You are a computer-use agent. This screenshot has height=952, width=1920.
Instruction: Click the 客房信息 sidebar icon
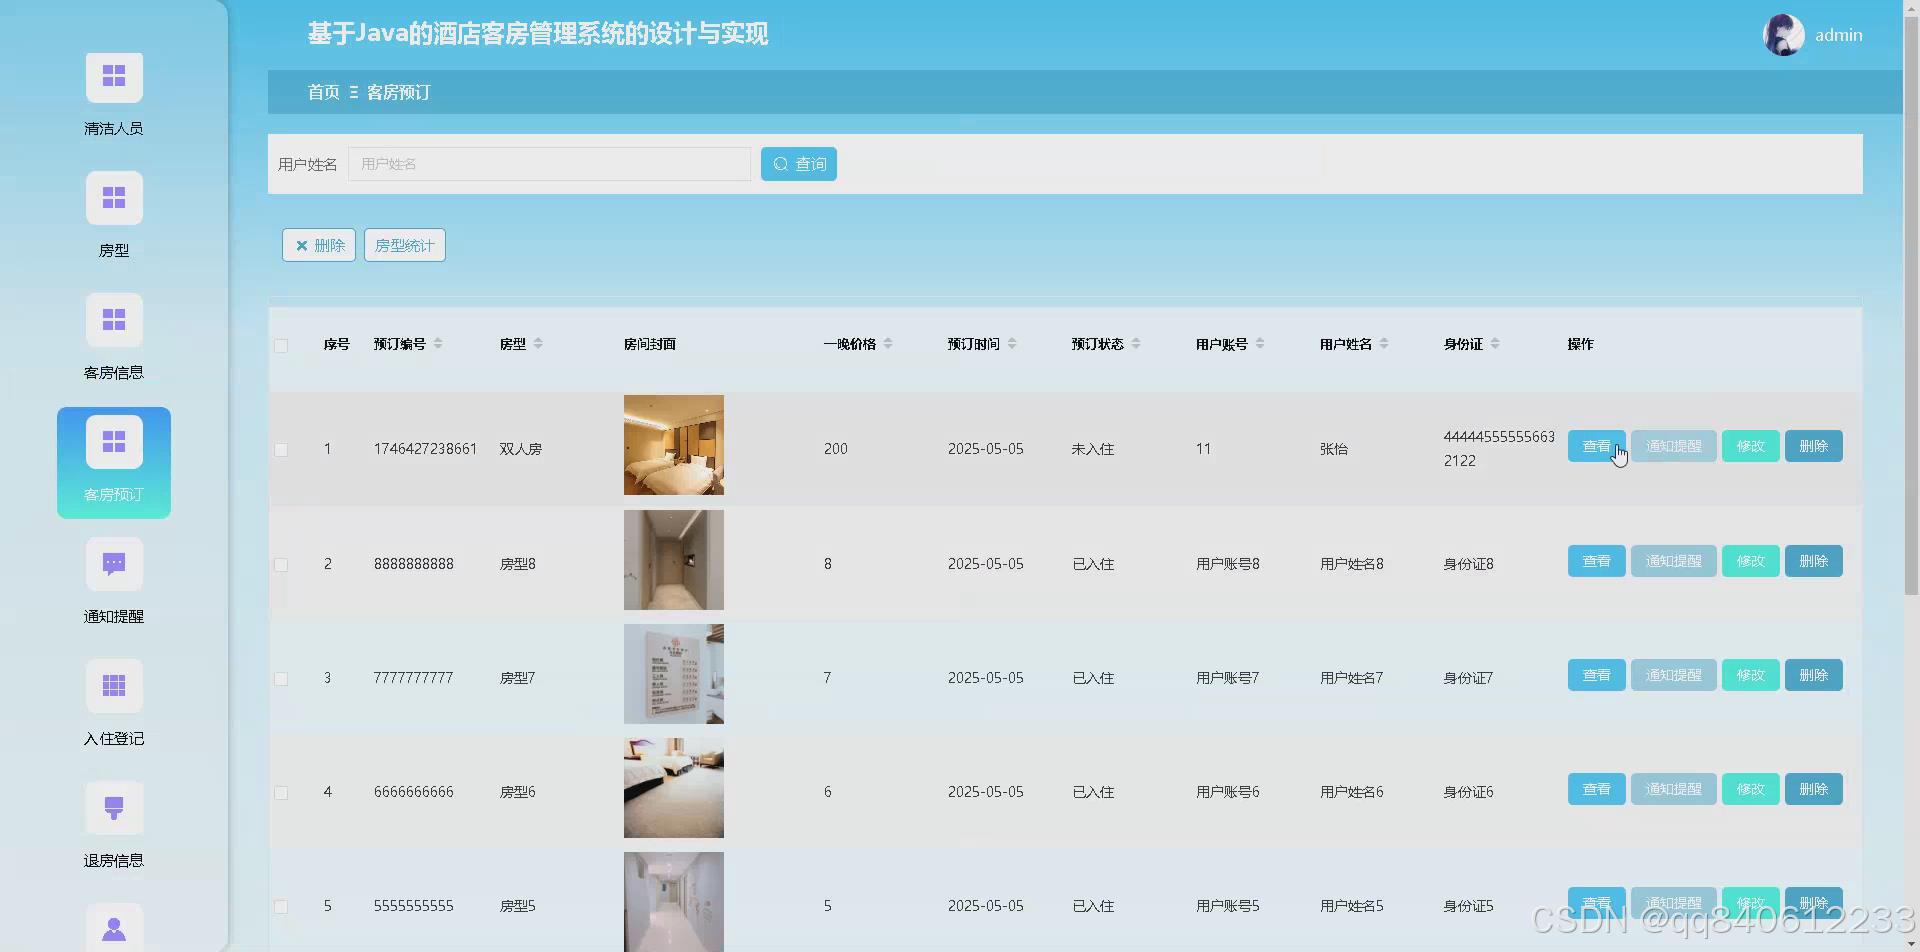click(x=113, y=319)
